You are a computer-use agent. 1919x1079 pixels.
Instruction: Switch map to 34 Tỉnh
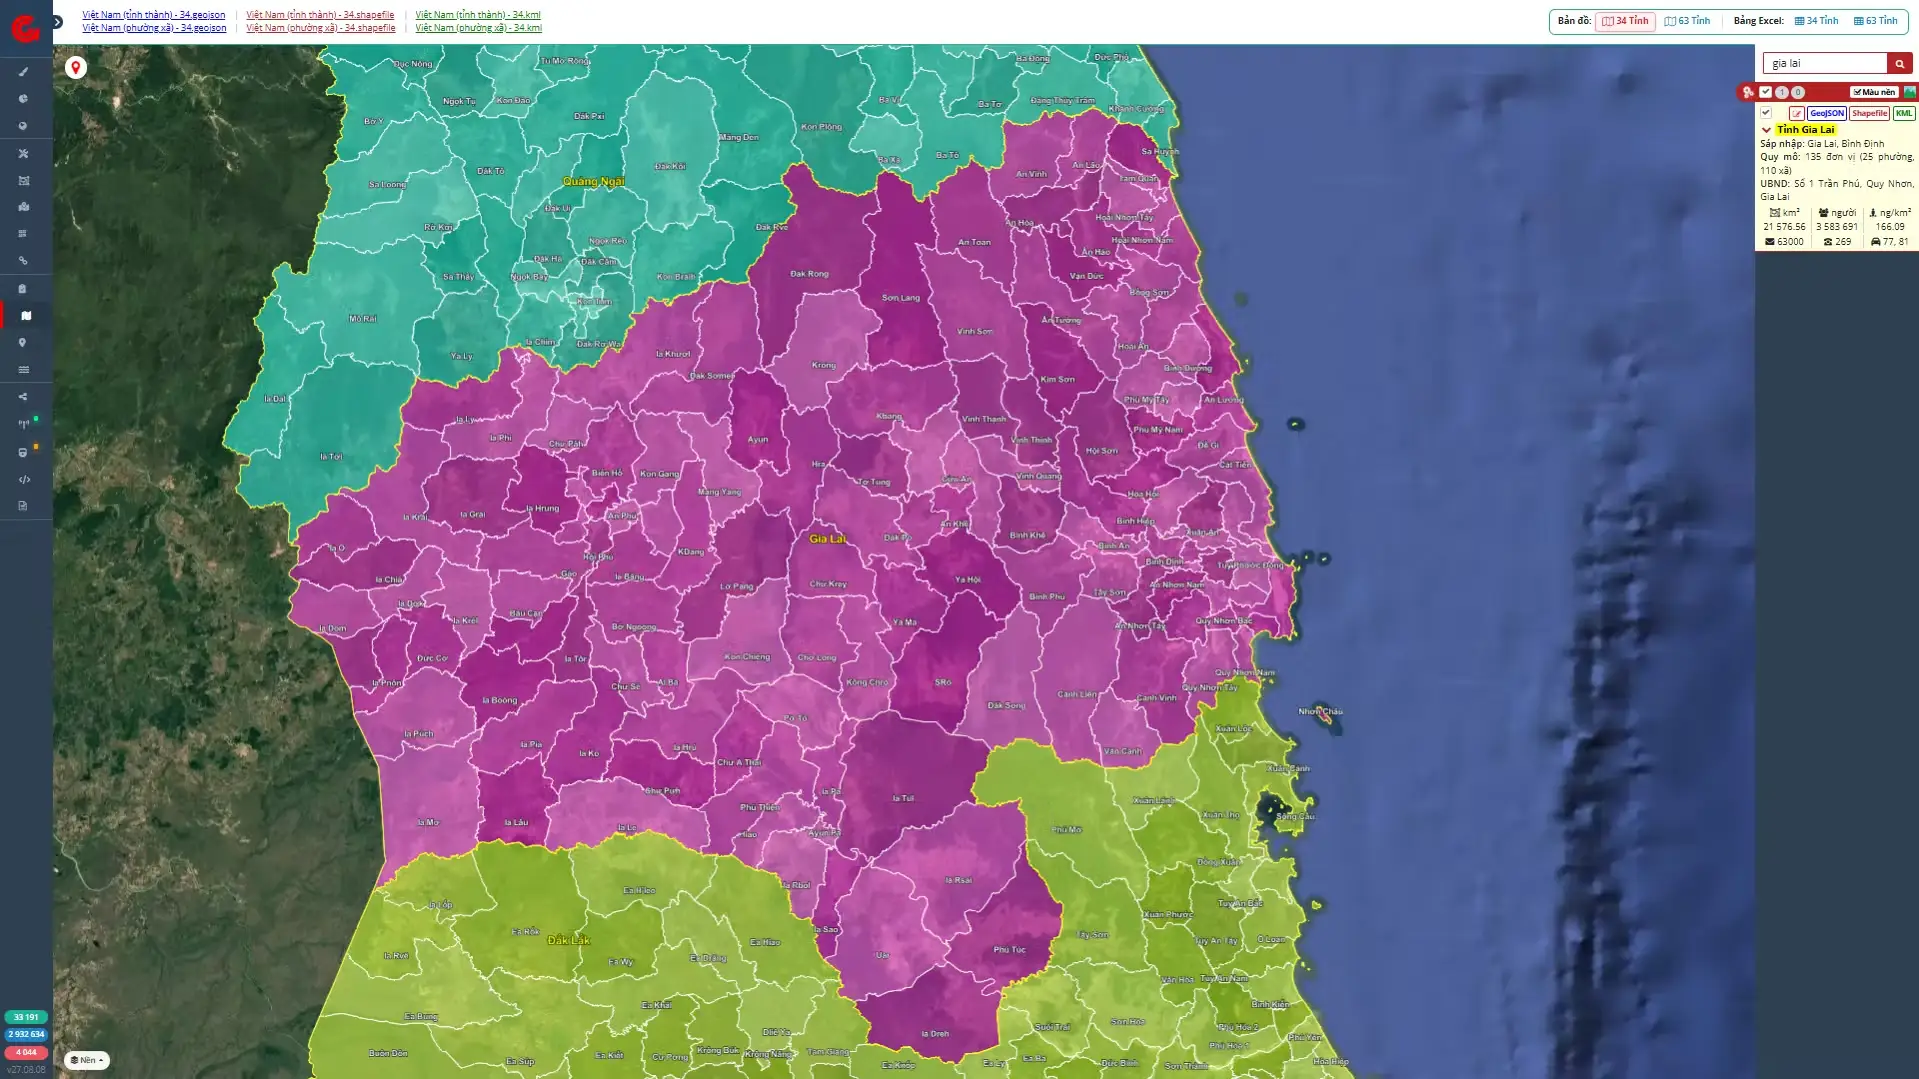(1625, 21)
